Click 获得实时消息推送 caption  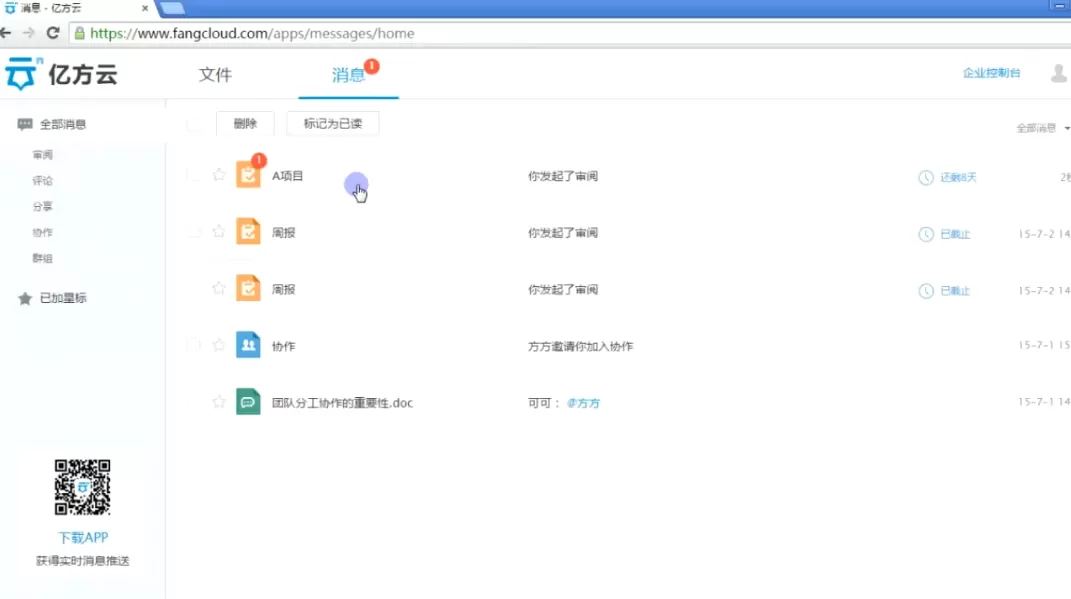point(83,561)
